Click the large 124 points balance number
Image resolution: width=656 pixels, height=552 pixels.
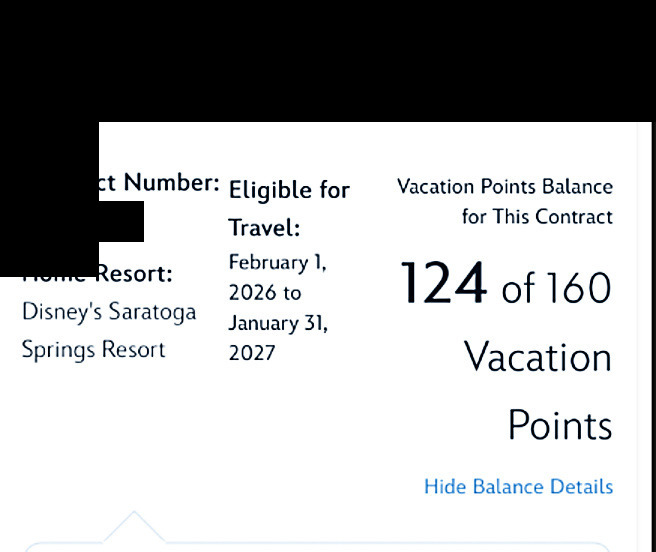pos(443,283)
